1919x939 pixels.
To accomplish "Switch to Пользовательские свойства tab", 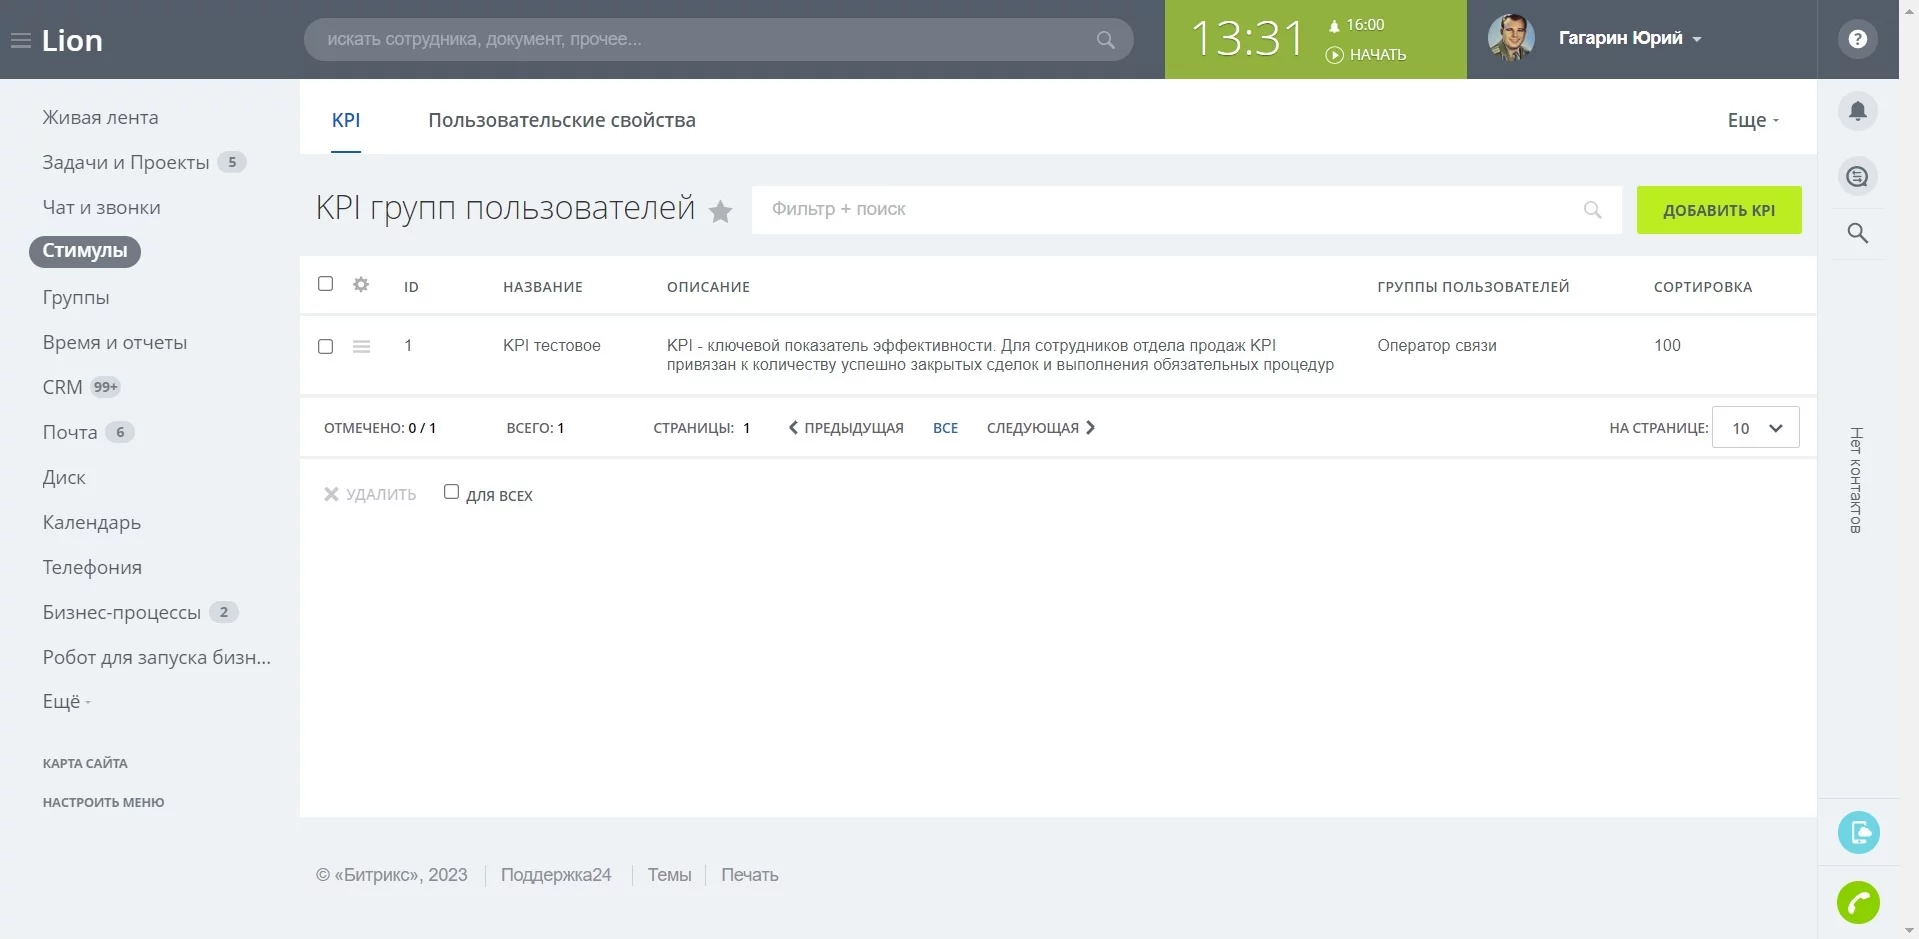I will (561, 121).
